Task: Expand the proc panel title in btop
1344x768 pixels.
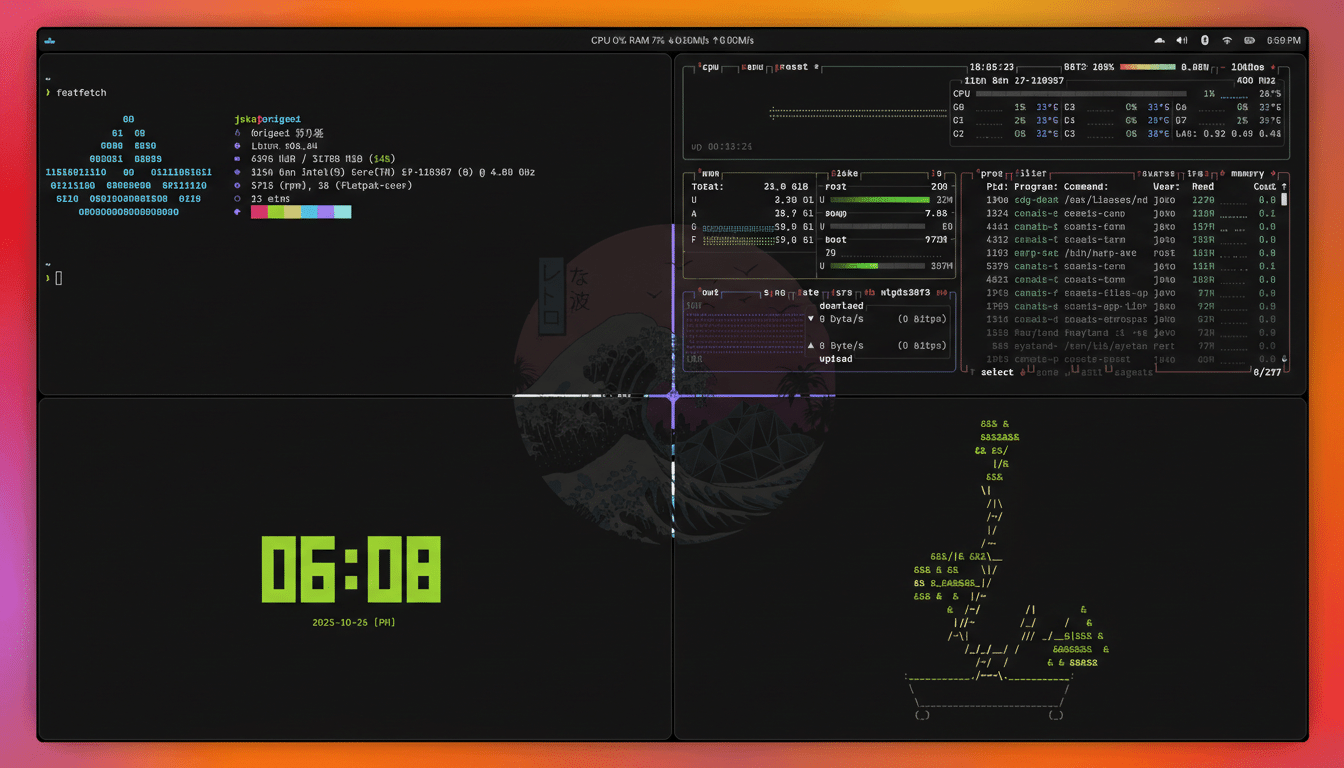Action: pos(989,173)
